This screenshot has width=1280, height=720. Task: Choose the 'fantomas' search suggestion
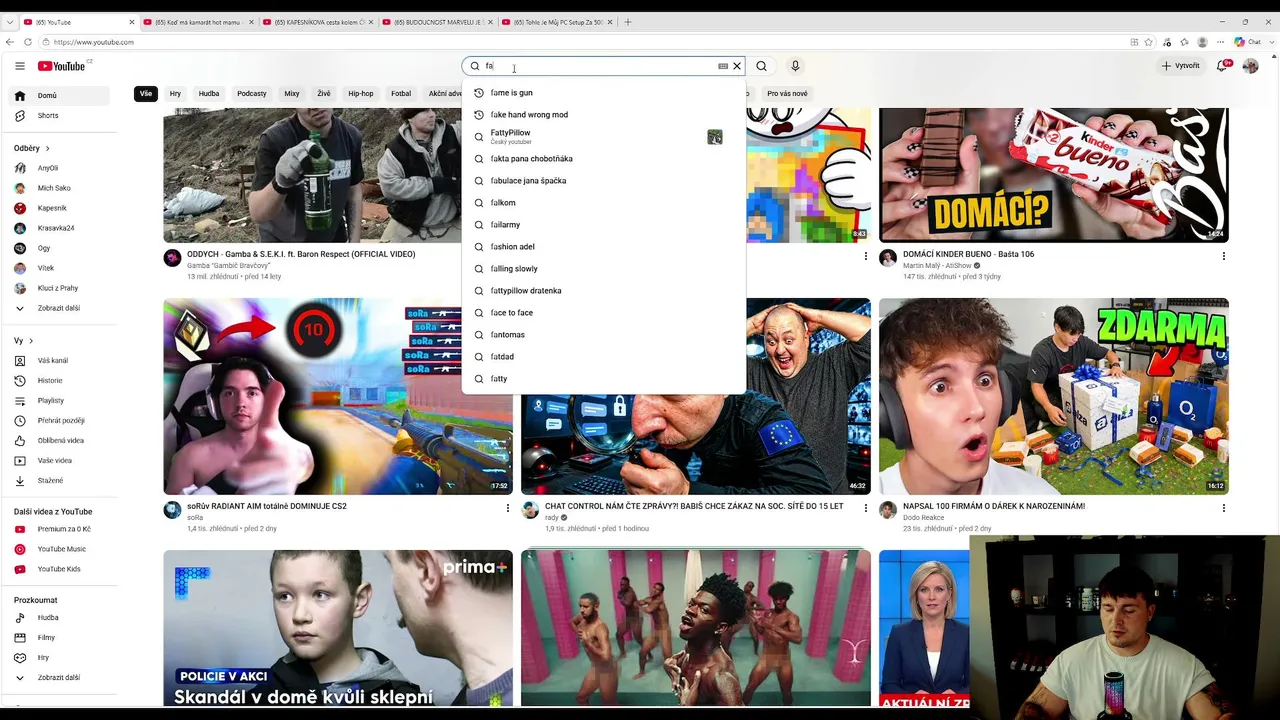(604, 335)
